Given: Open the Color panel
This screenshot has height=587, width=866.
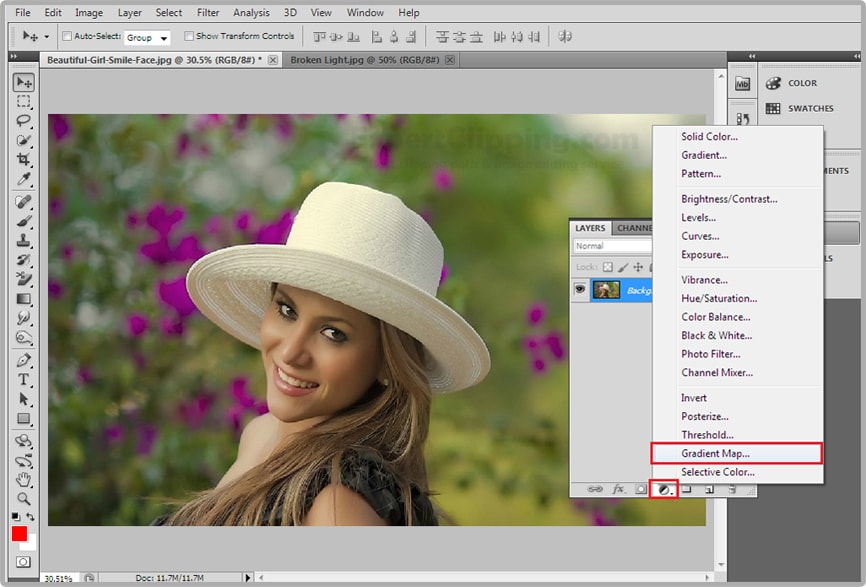Looking at the screenshot, I should 801,83.
